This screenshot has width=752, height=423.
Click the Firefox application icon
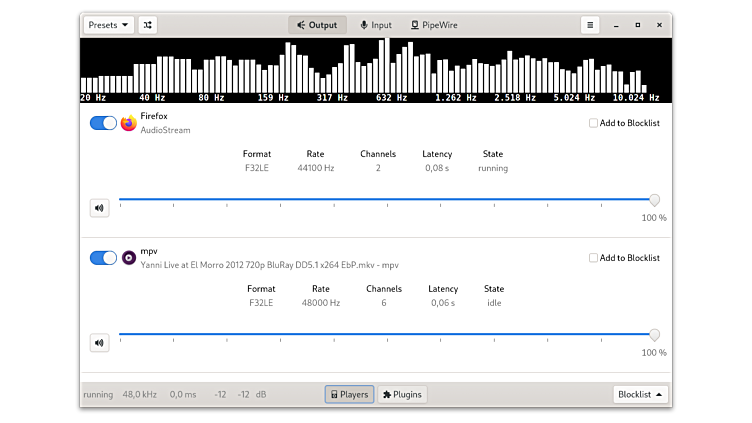click(129, 123)
